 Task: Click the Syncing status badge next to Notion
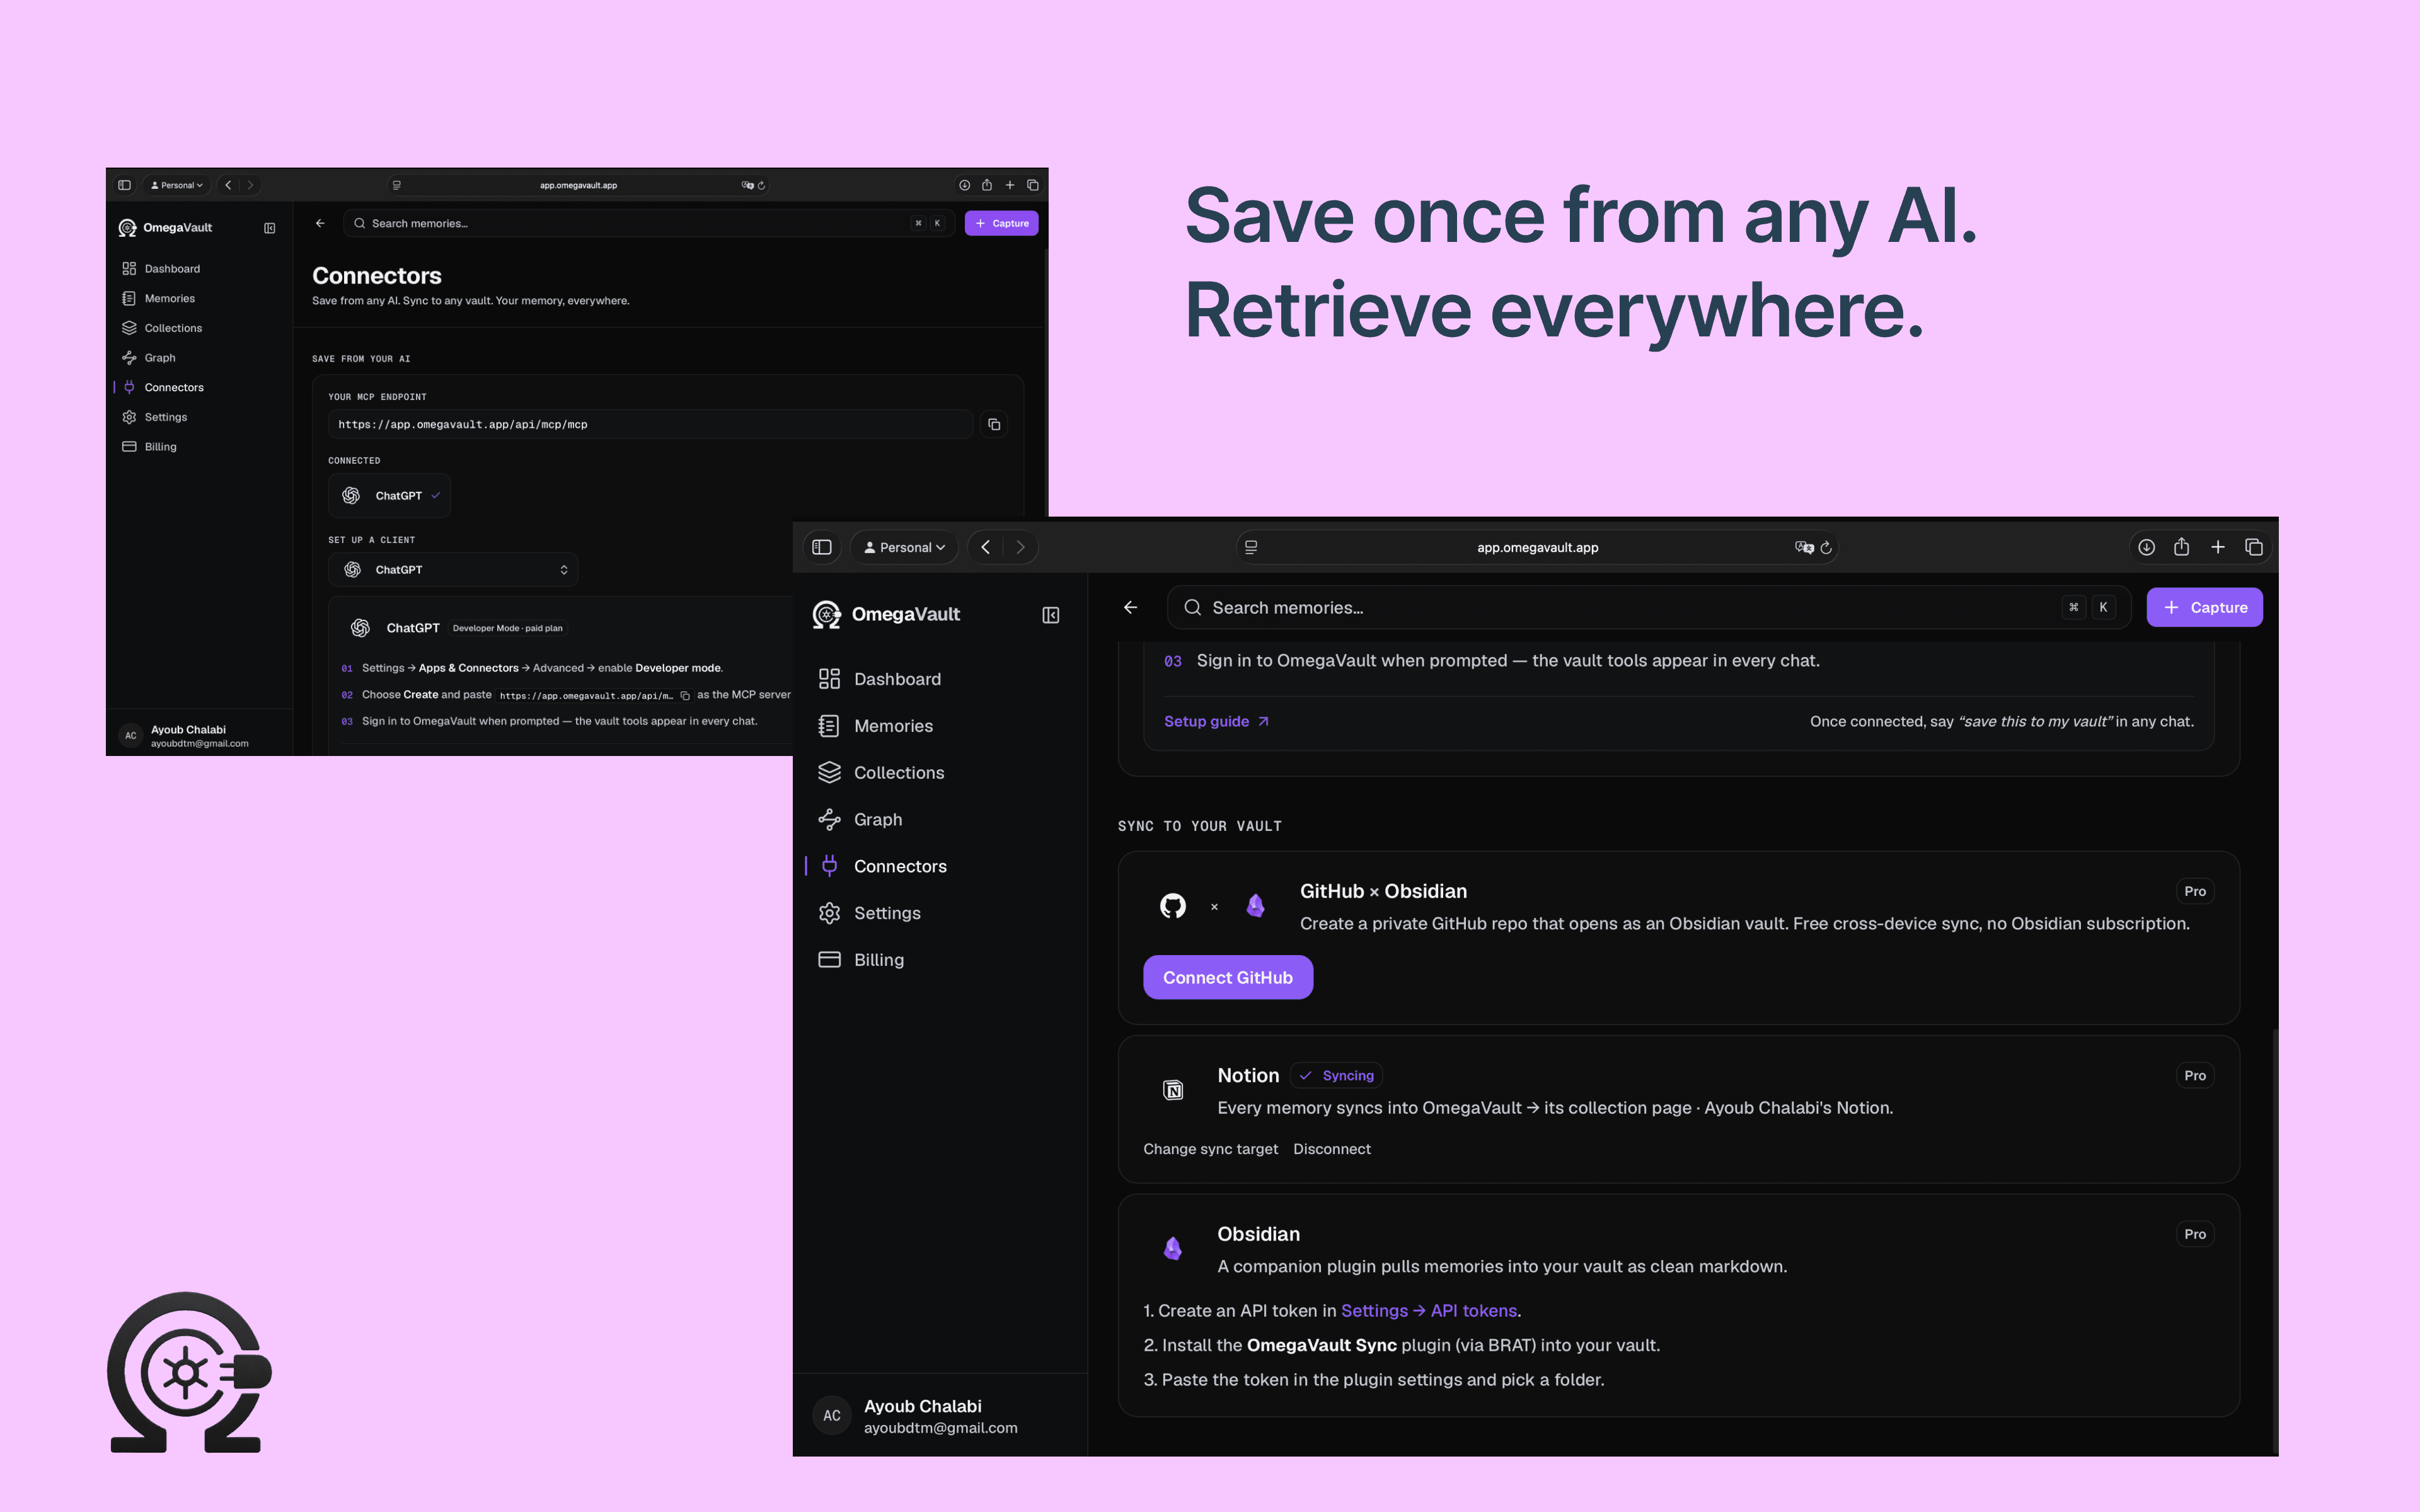coord(1336,1075)
